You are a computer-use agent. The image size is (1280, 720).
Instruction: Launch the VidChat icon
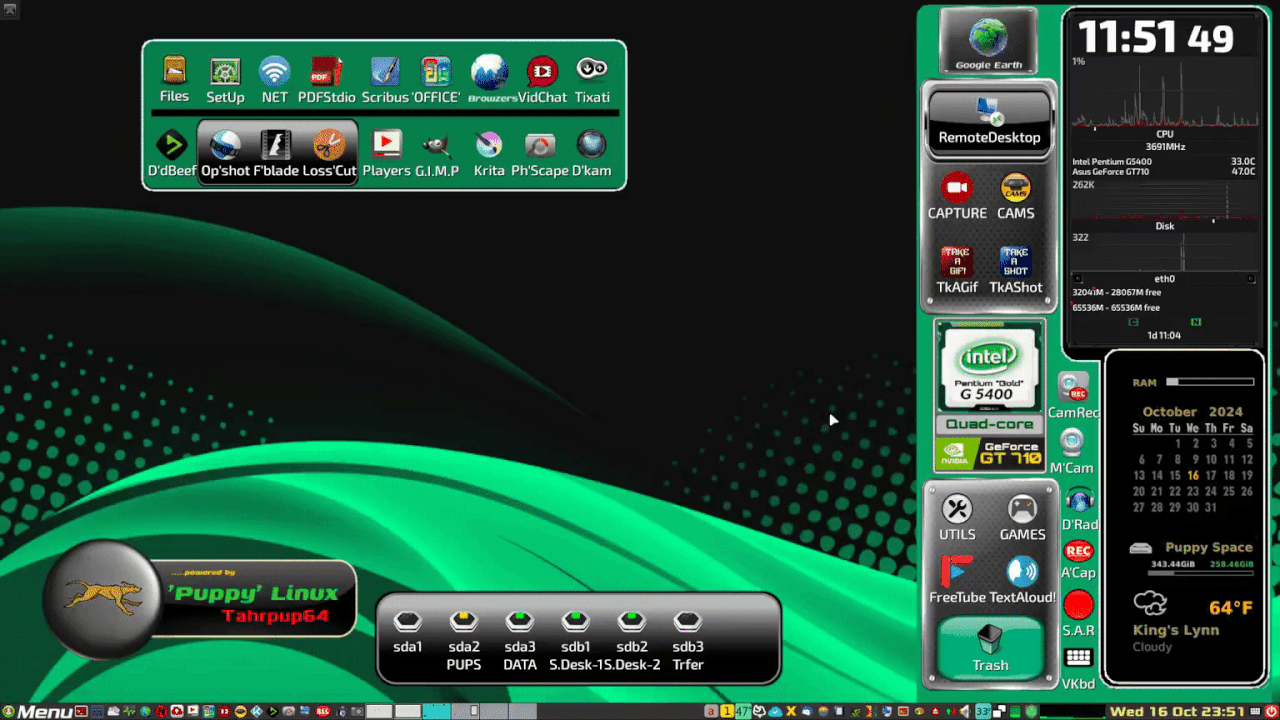coord(542,72)
